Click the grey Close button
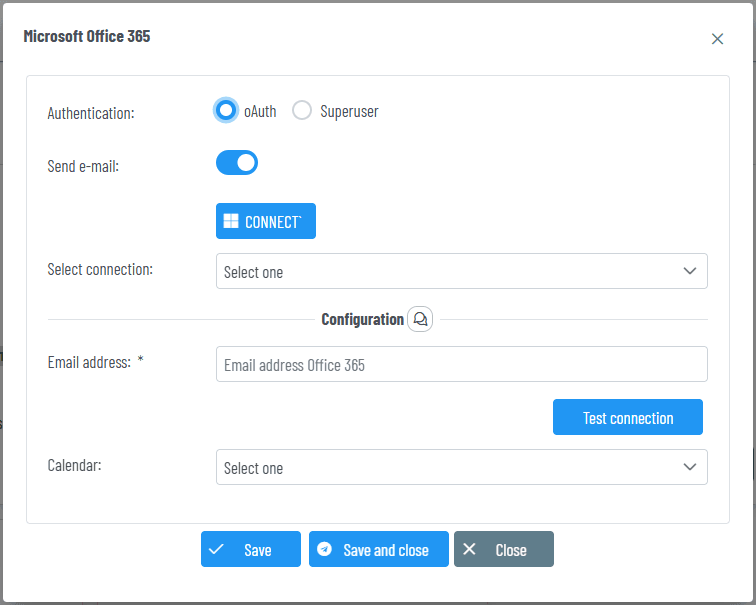The image size is (756, 605). coord(503,549)
